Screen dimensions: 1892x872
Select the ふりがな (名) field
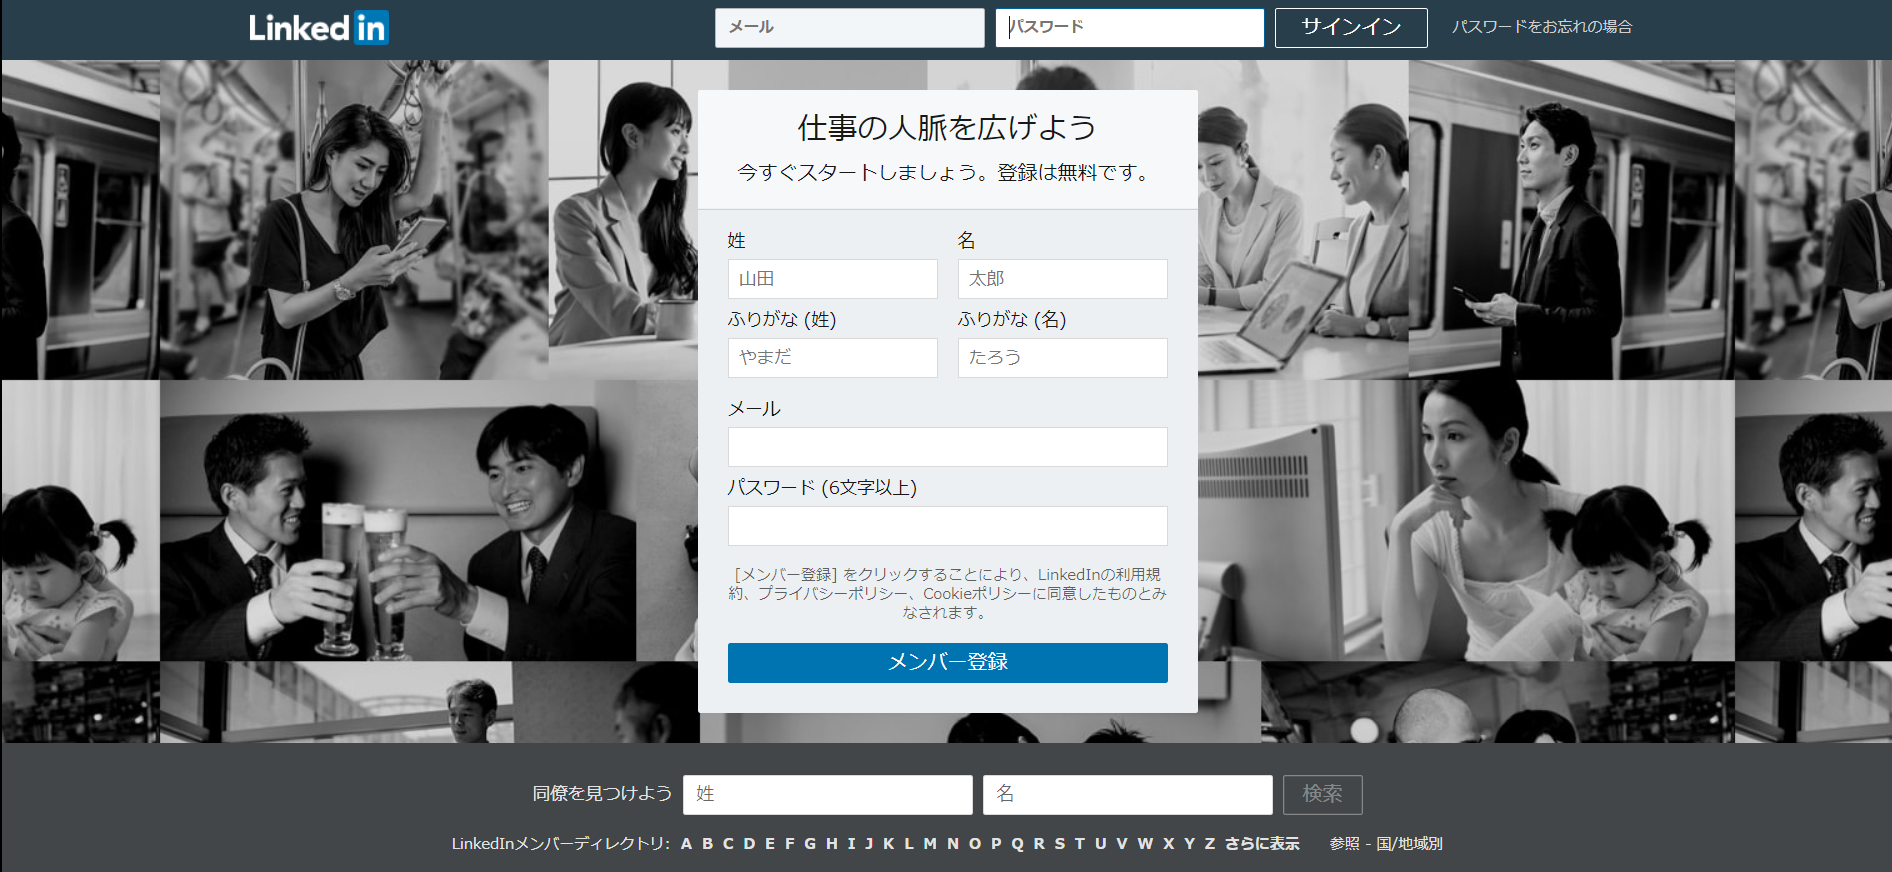tap(1063, 358)
